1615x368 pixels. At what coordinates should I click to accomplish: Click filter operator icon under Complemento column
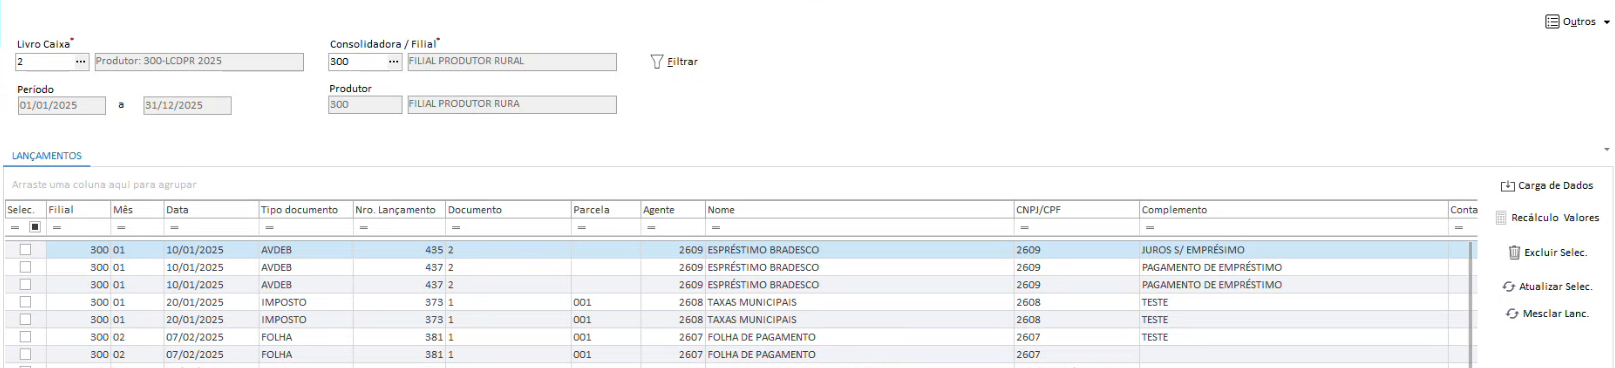[x=1150, y=228]
